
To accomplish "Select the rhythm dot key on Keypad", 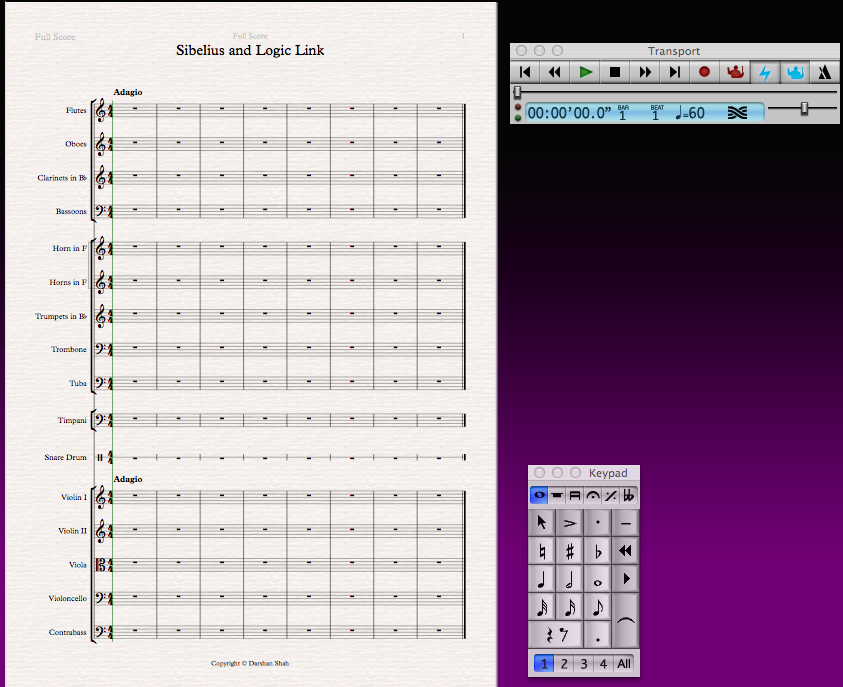I will [598, 635].
